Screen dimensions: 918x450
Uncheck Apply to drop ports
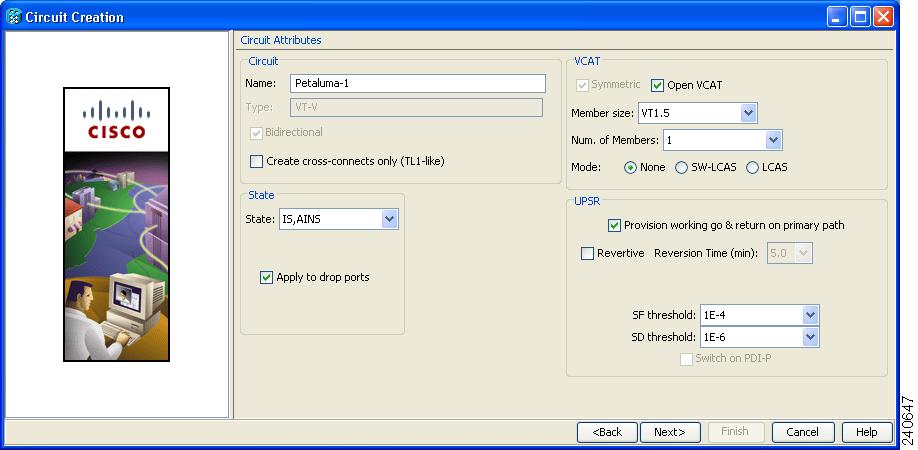pyautogui.click(x=266, y=277)
